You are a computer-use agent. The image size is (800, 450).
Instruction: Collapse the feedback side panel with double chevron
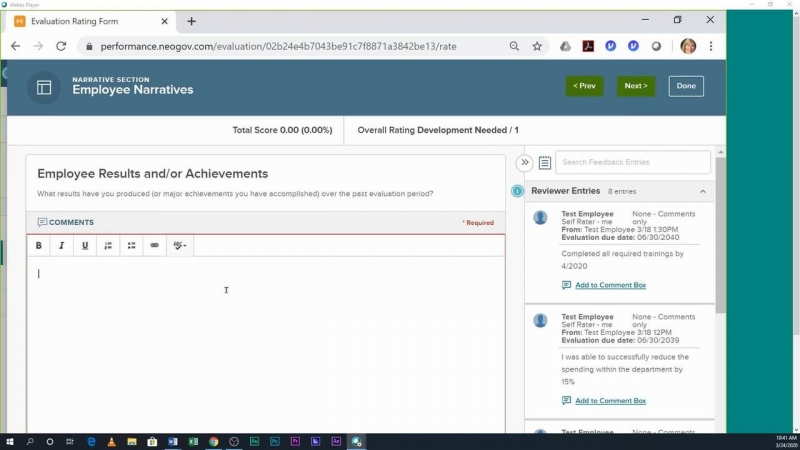pos(524,162)
